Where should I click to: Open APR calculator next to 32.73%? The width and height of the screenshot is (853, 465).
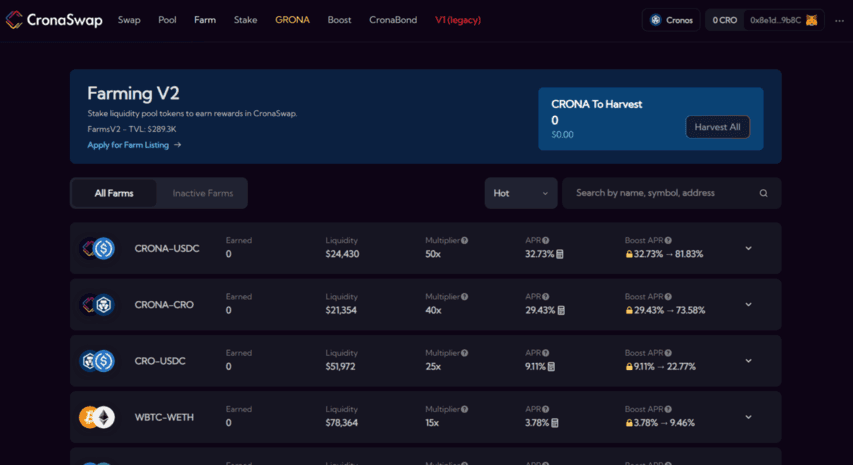pyautogui.click(x=560, y=254)
